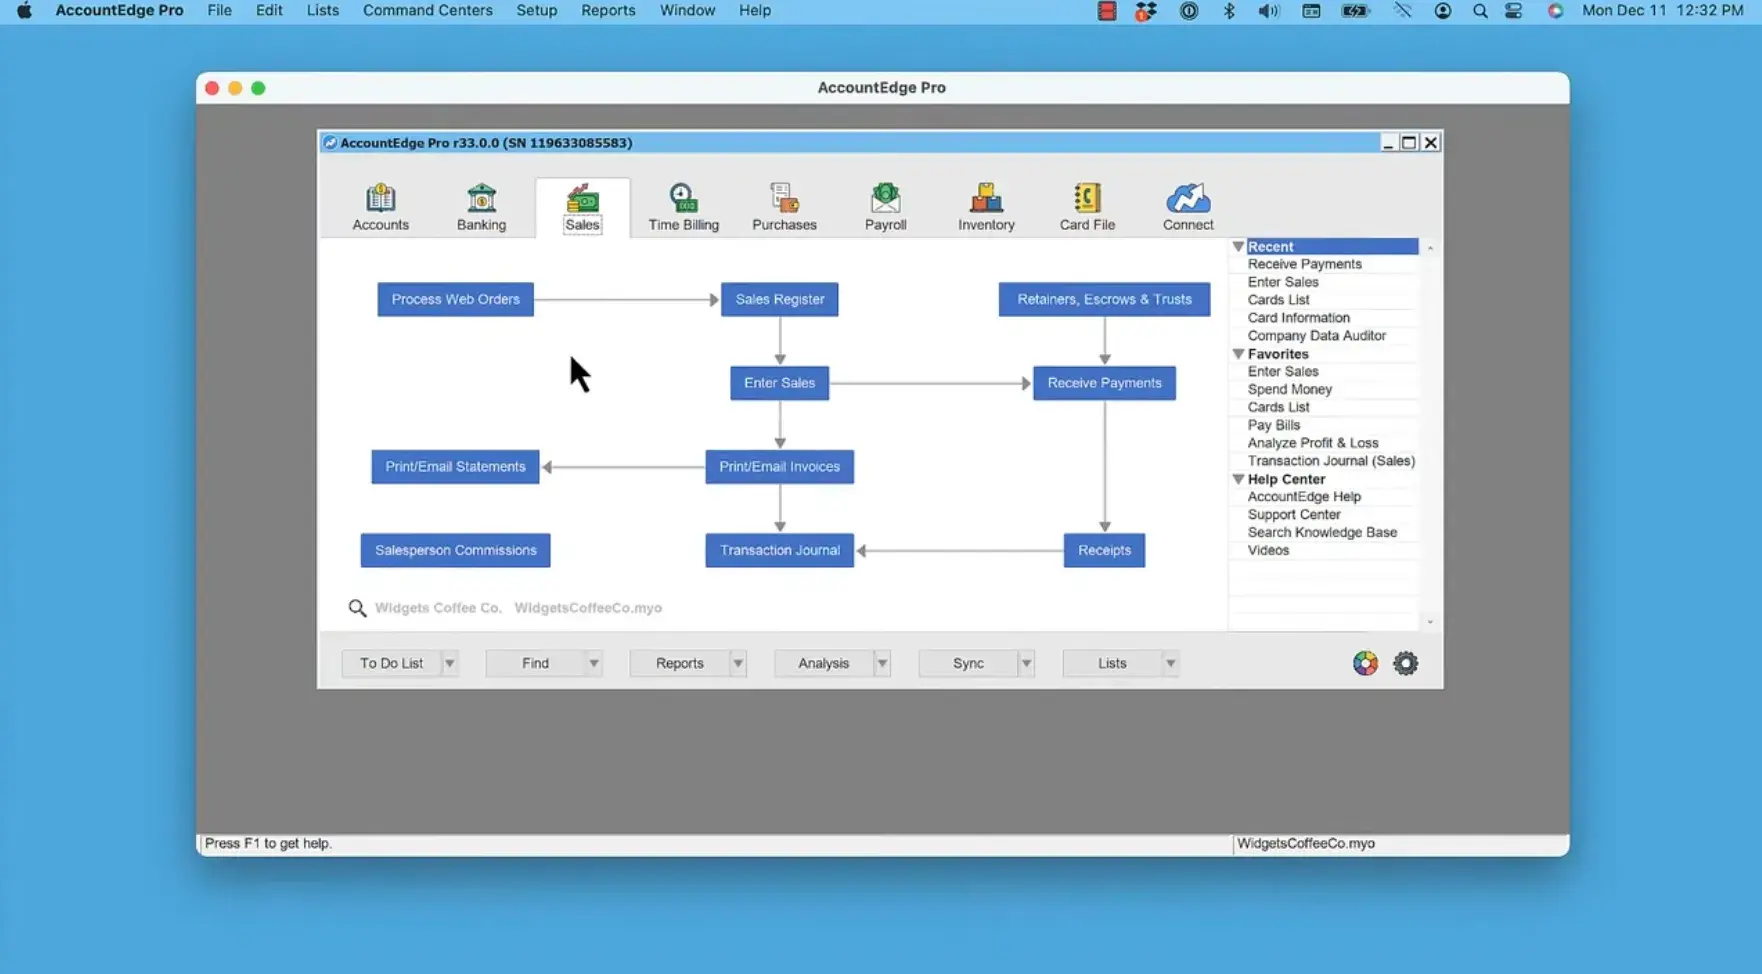Click the Siri icon in the menu bar
The height and width of the screenshot is (974, 1762).
click(1555, 10)
